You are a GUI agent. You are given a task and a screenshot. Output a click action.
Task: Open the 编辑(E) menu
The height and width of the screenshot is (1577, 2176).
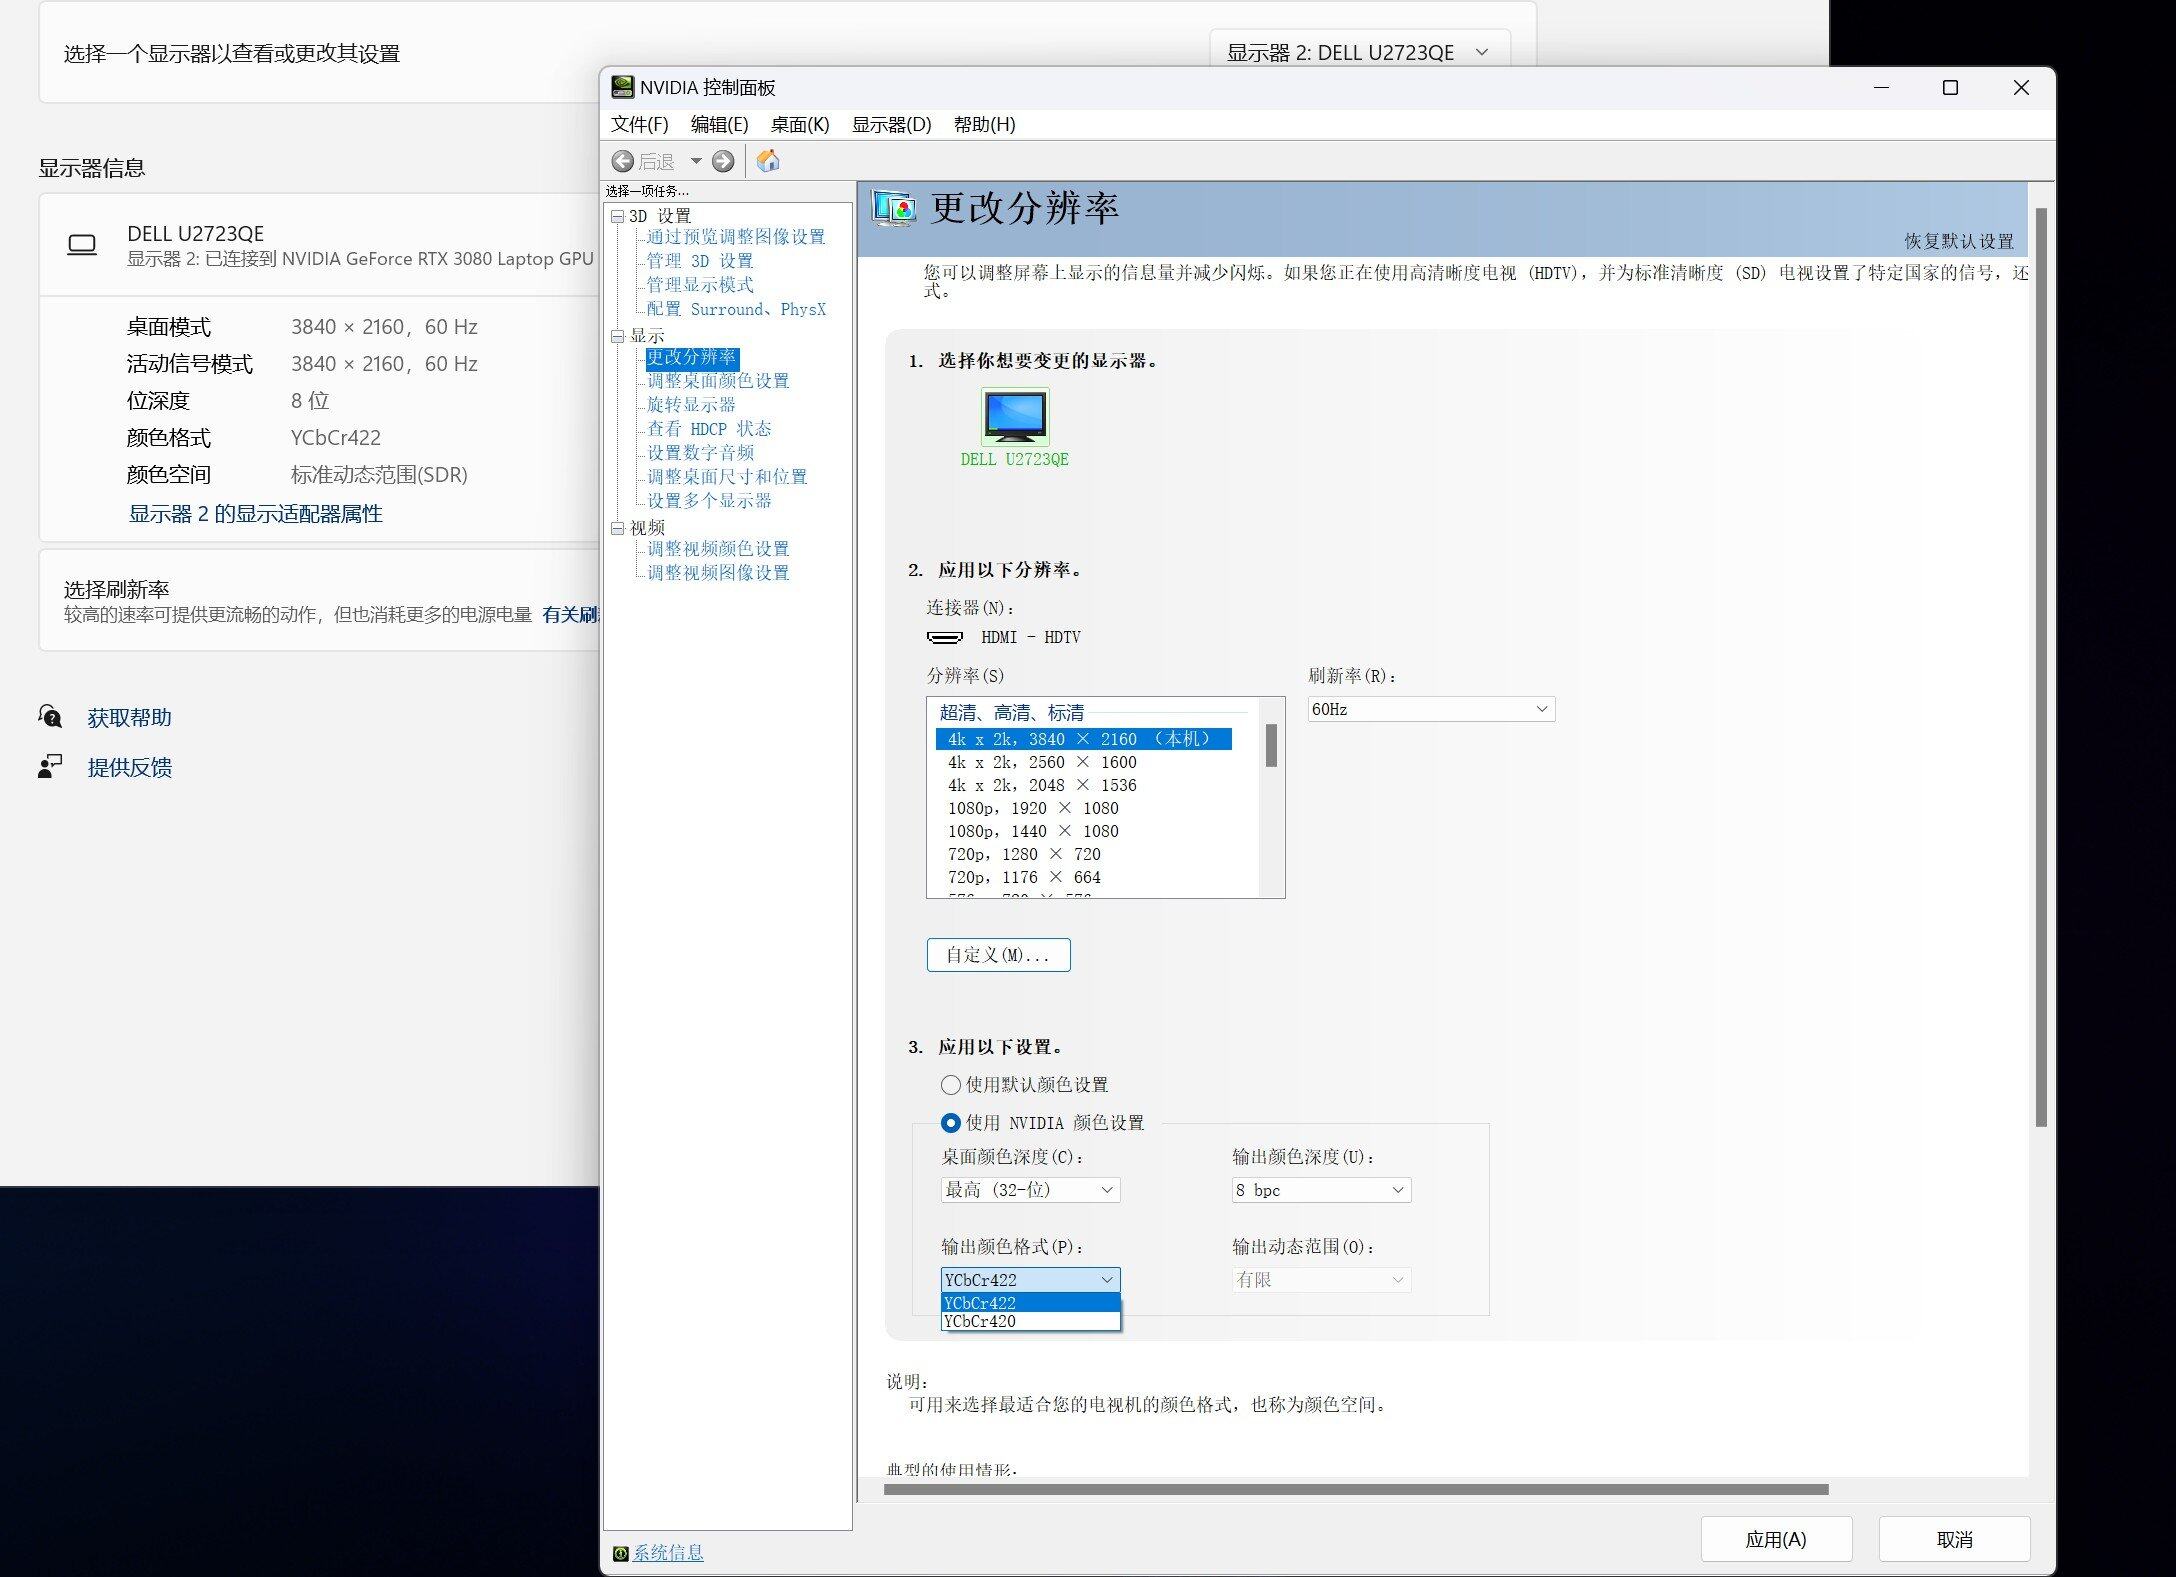click(719, 124)
